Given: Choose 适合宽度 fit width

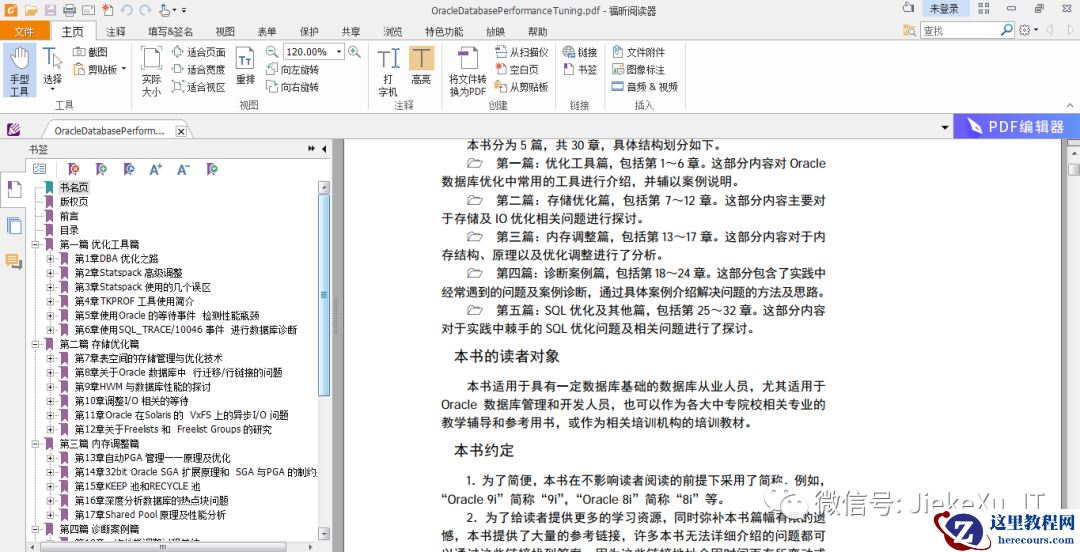Looking at the screenshot, I should [x=198, y=70].
